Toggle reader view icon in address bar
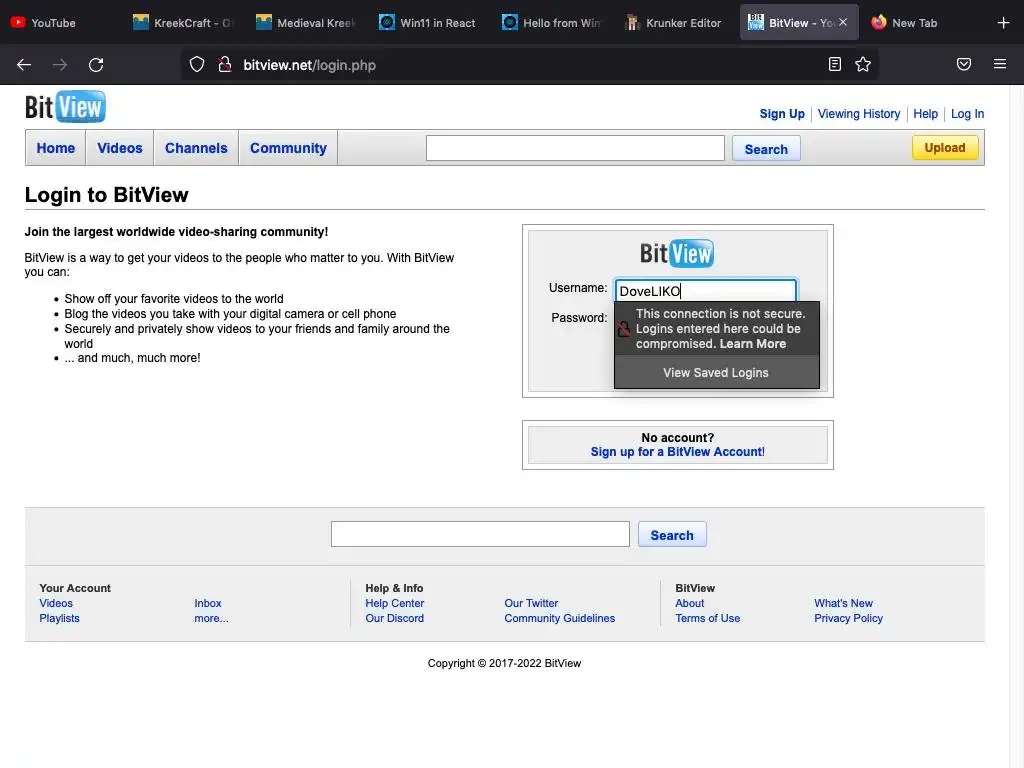The height and width of the screenshot is (768, 1024). 835,64
